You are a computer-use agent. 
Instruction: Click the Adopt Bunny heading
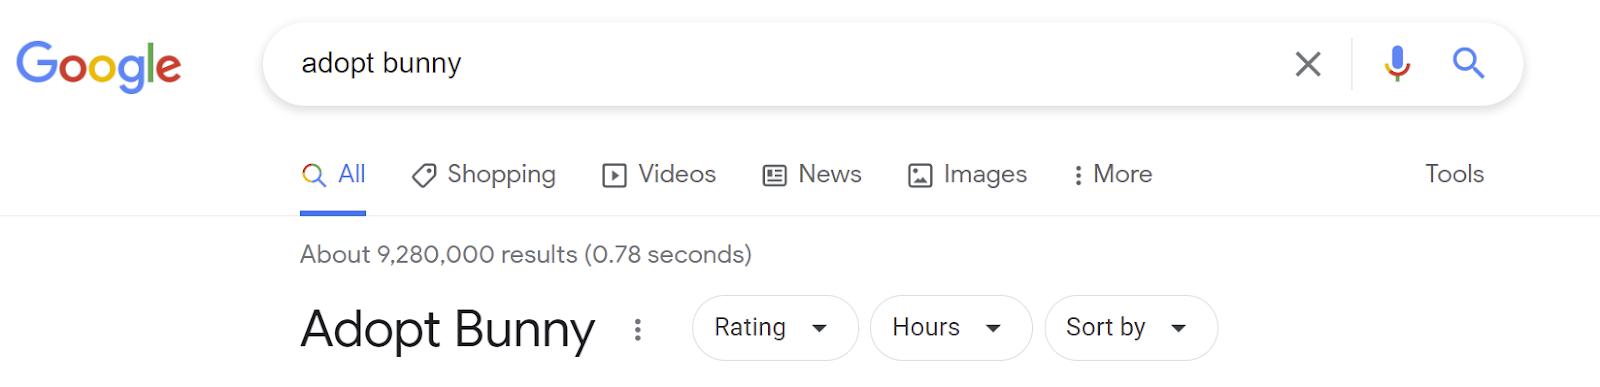pos(447,329)
